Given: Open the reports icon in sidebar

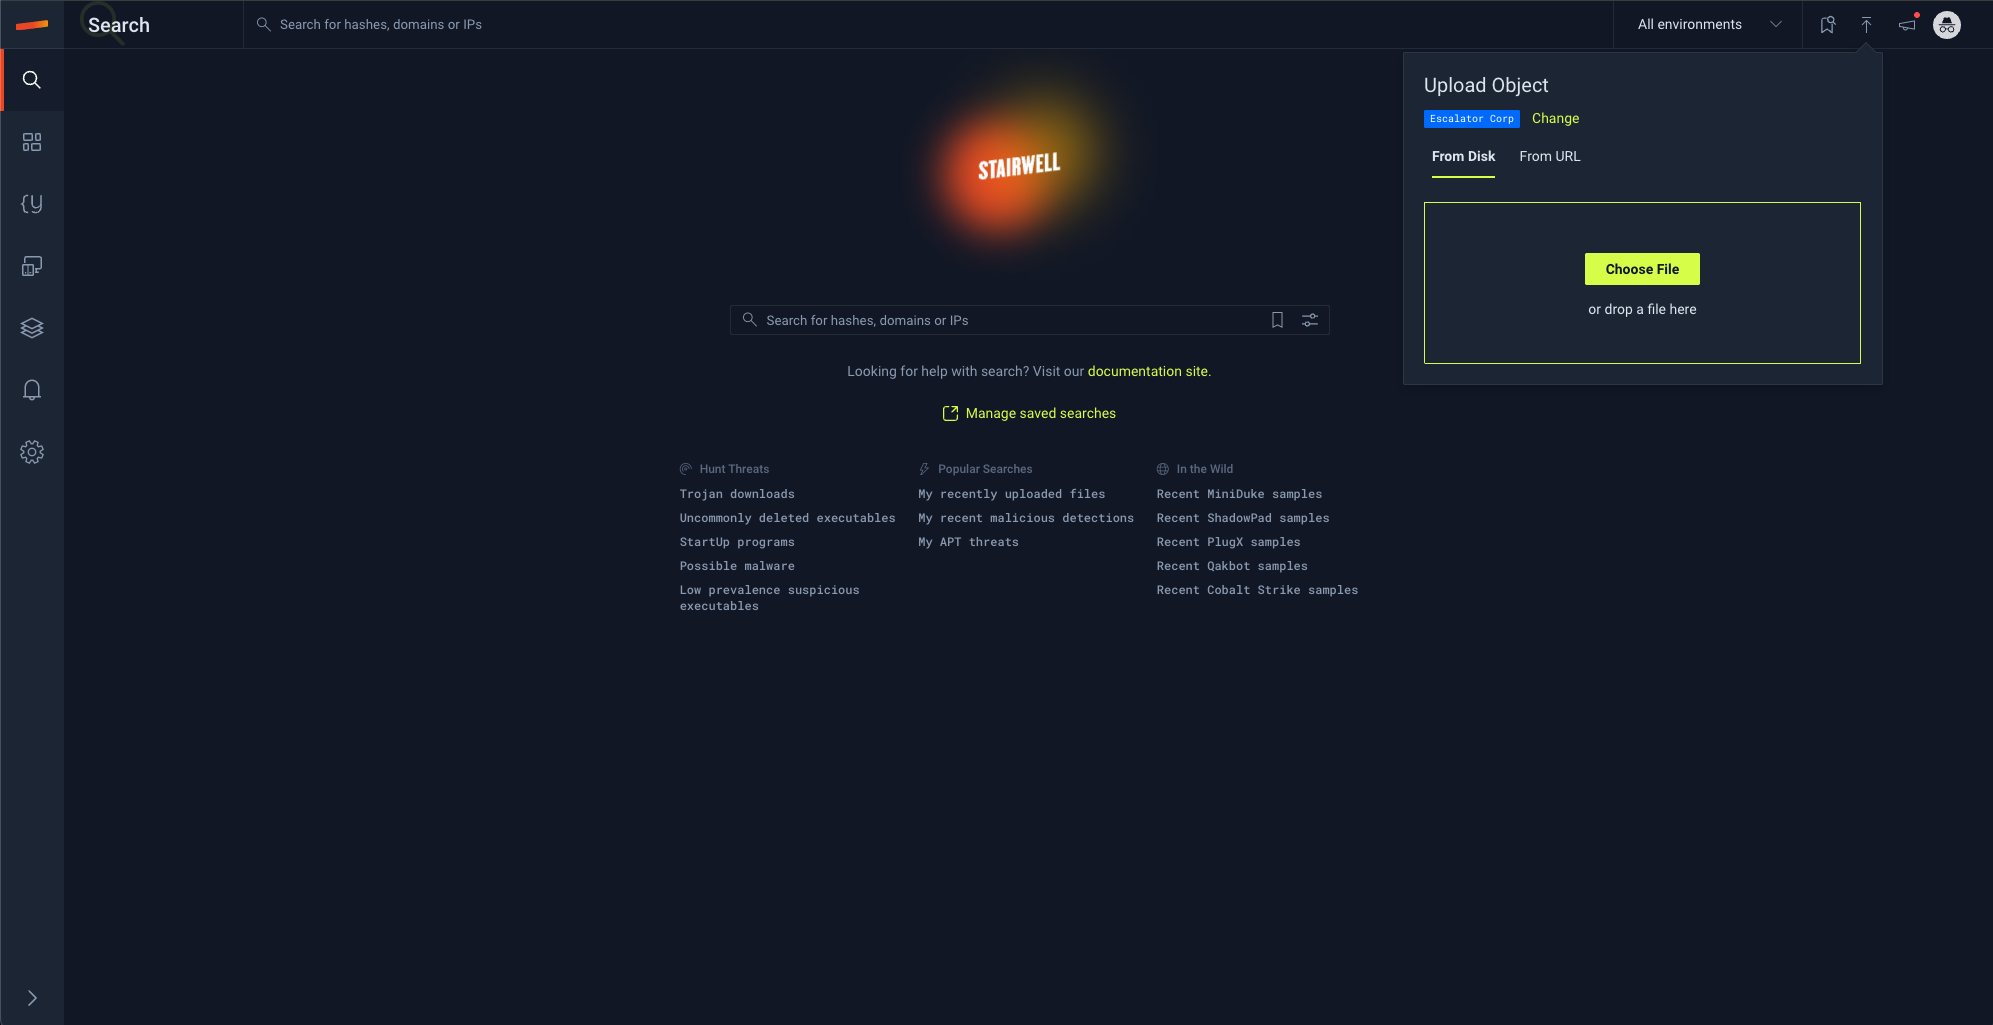Looking at the screenshot, I should point(32,266).
